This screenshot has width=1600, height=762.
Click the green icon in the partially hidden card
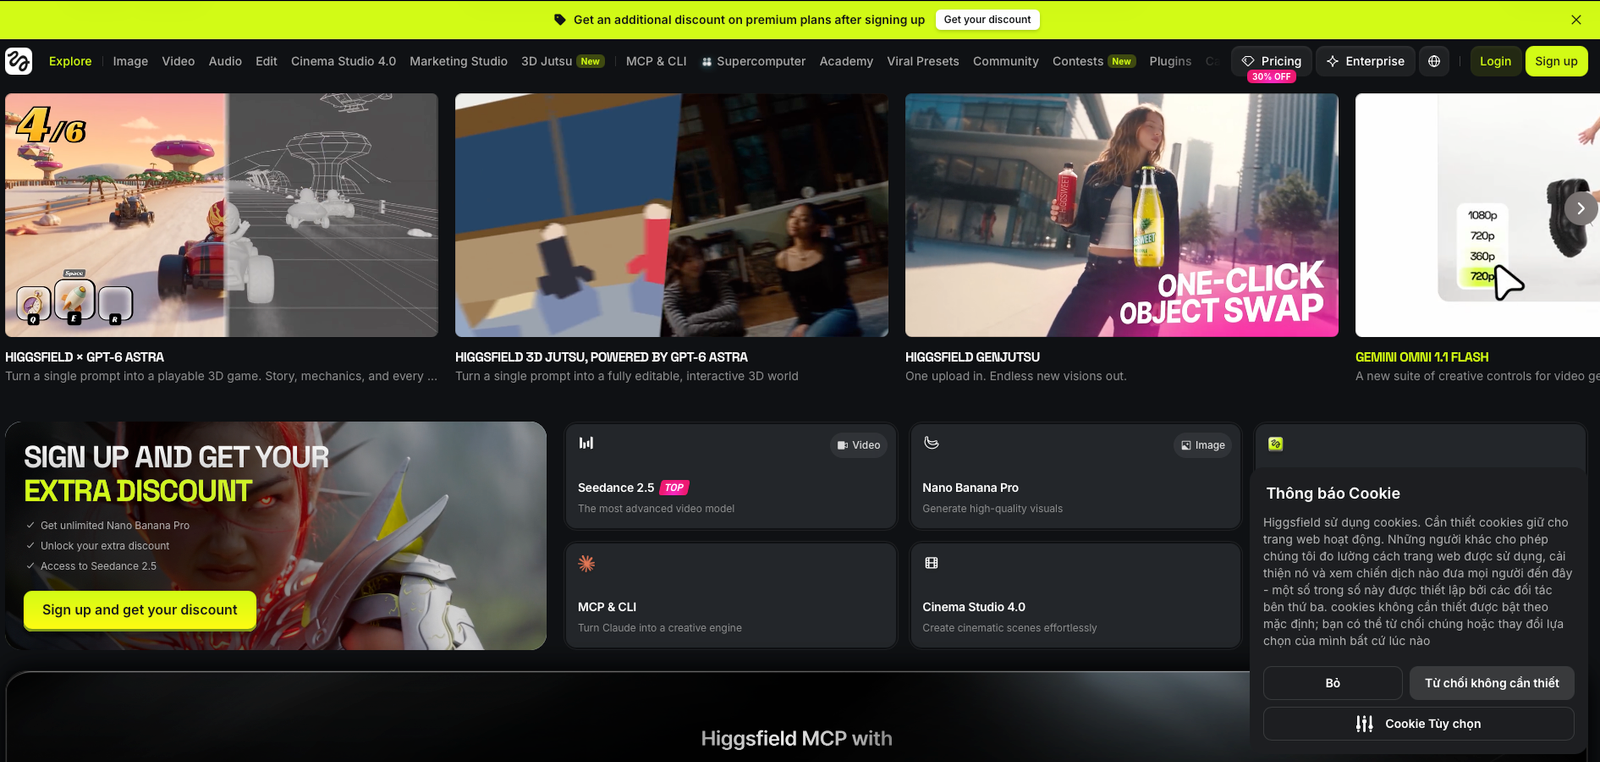[x=1276, y=444]
